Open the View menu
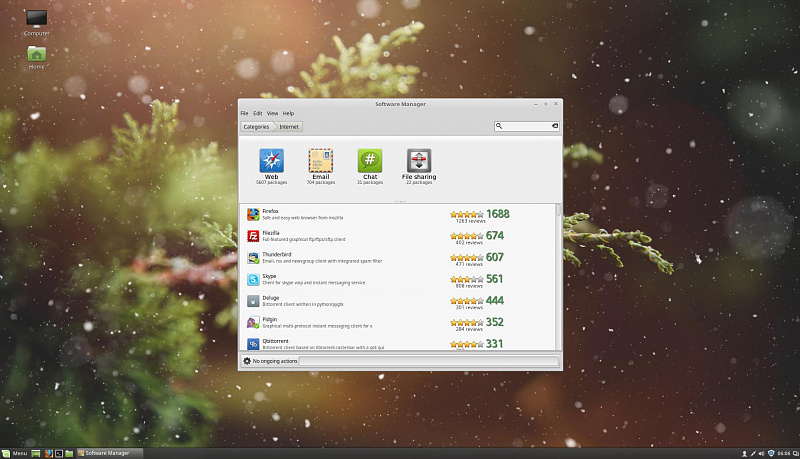 [x=272, y=114]
